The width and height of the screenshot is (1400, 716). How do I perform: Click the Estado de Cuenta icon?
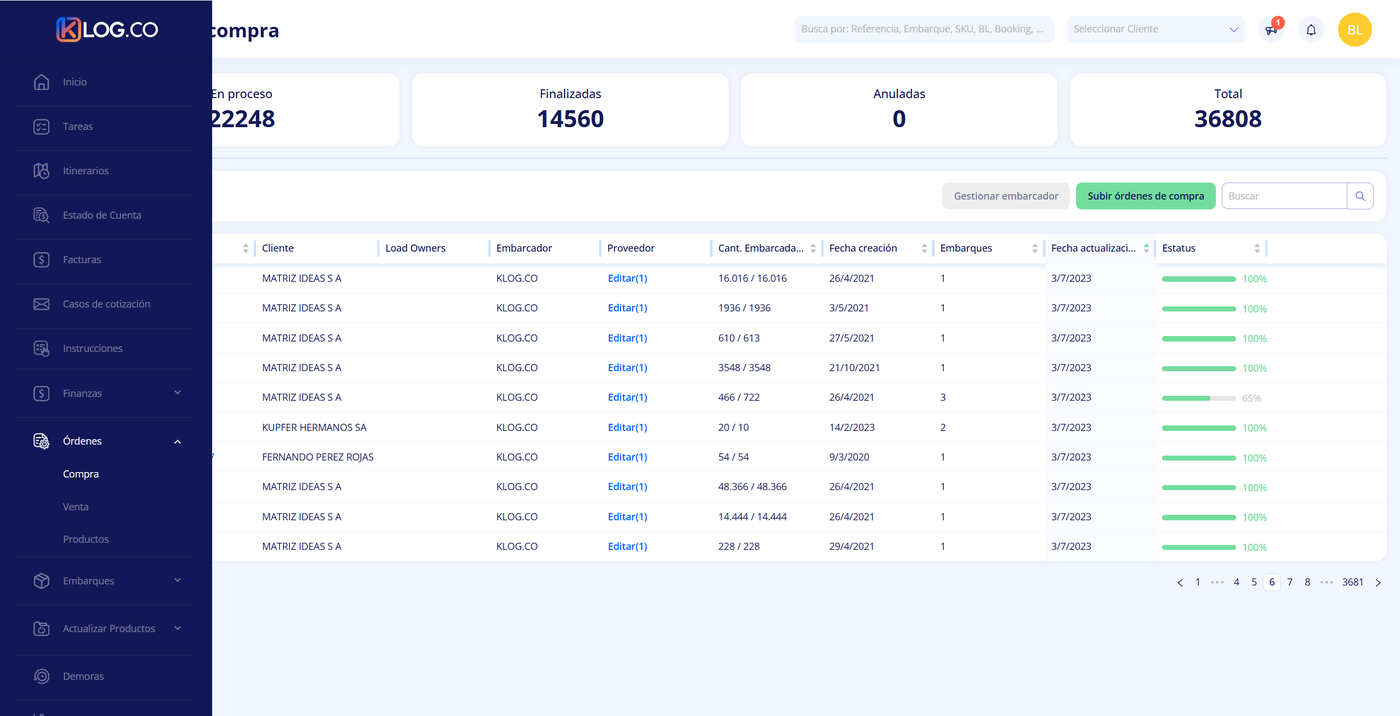tap(41, 215)
